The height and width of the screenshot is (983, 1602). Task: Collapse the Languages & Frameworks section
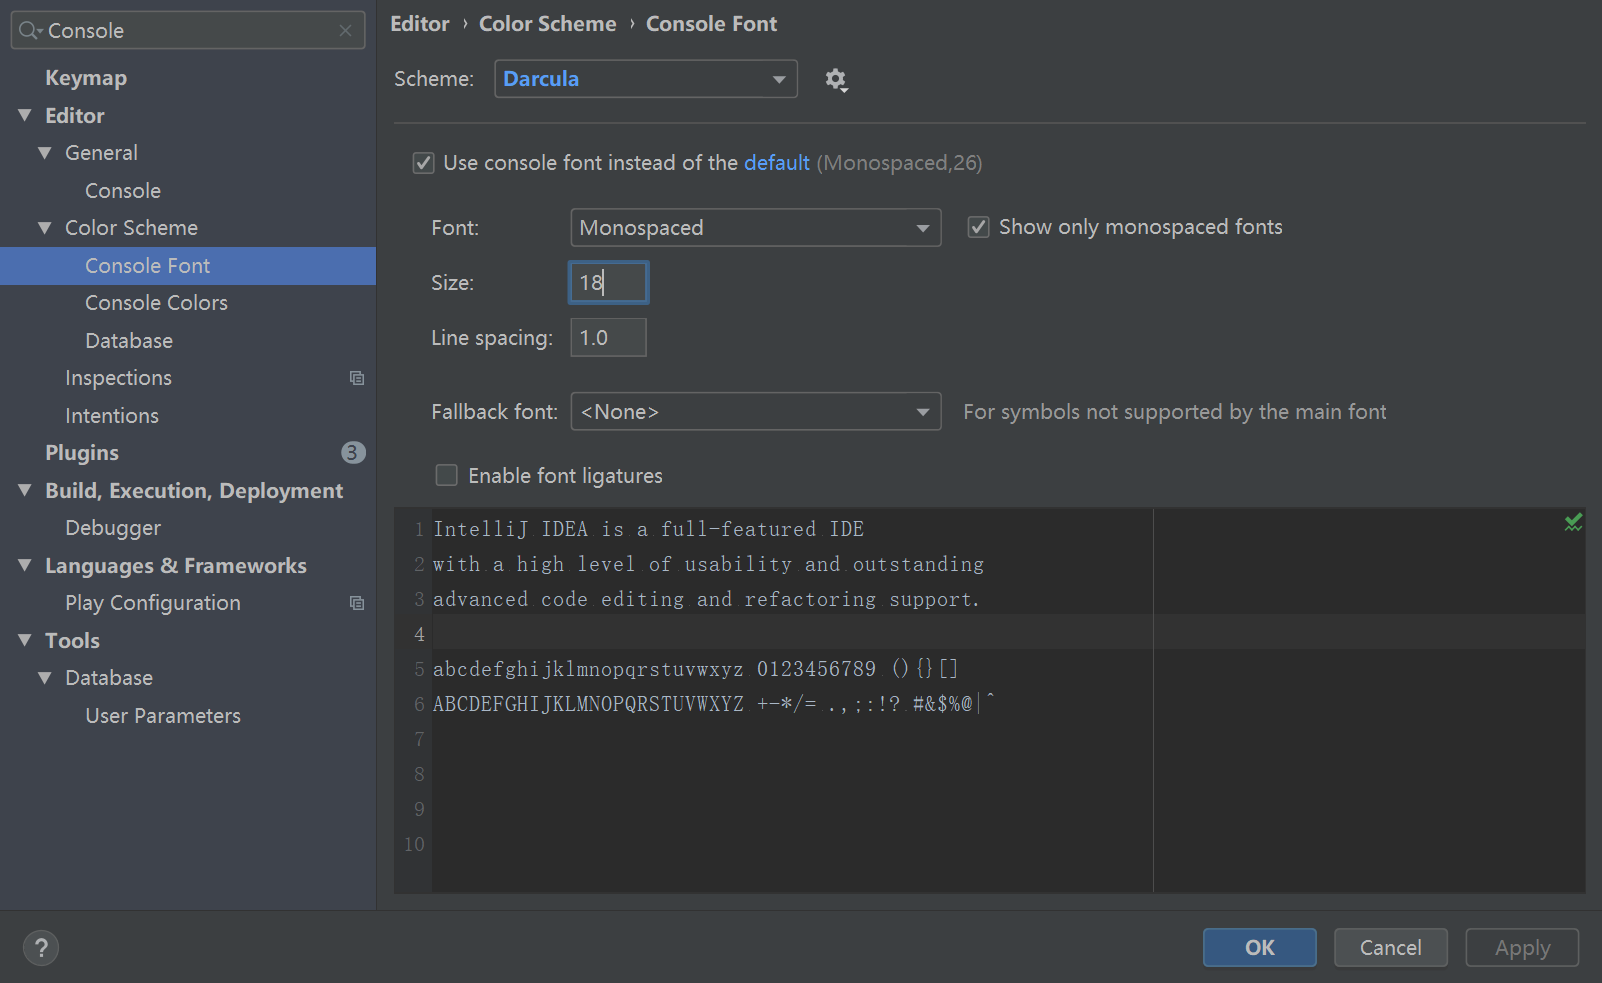pos(25,566)
